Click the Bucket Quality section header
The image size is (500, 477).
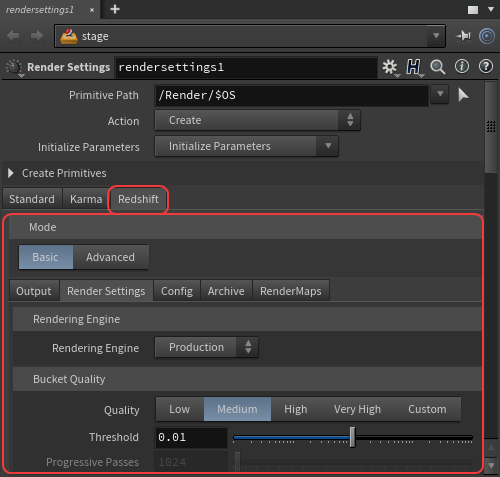[x=247, y=379]
